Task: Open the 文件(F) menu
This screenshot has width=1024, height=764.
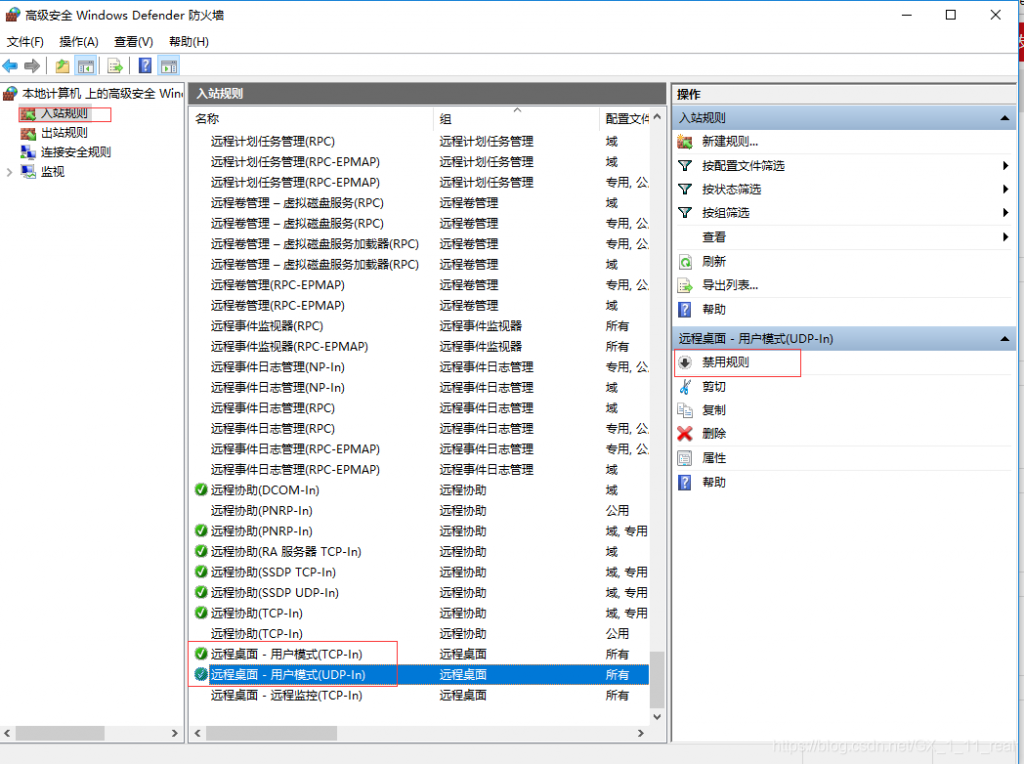Action: pos(25,42)
